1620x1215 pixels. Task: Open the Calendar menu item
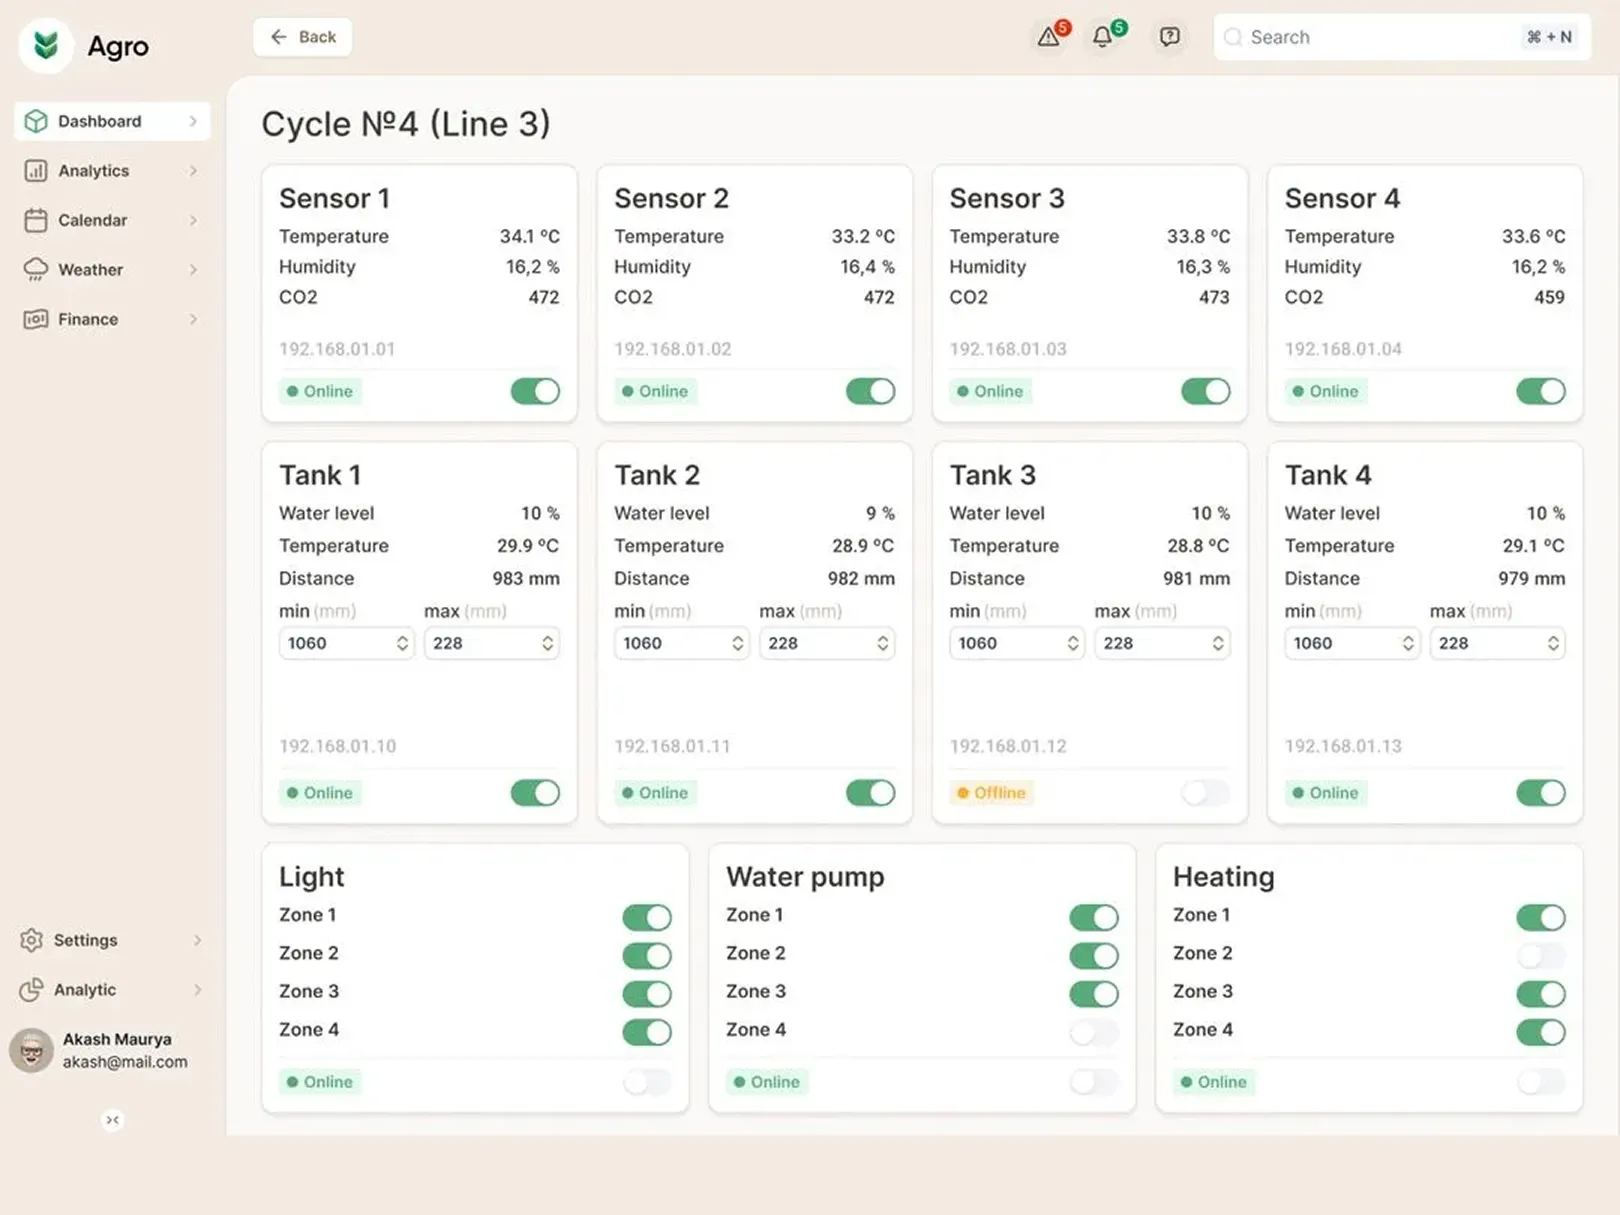(x=112, y=220)
